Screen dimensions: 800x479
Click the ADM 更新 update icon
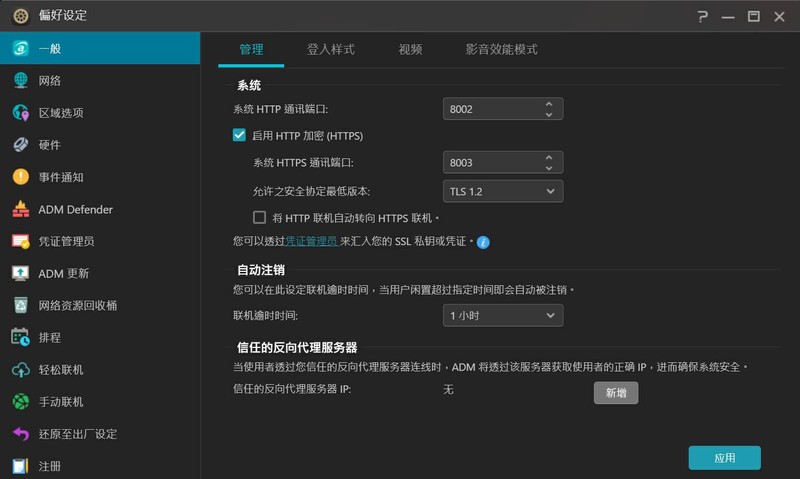coord(20,273)
